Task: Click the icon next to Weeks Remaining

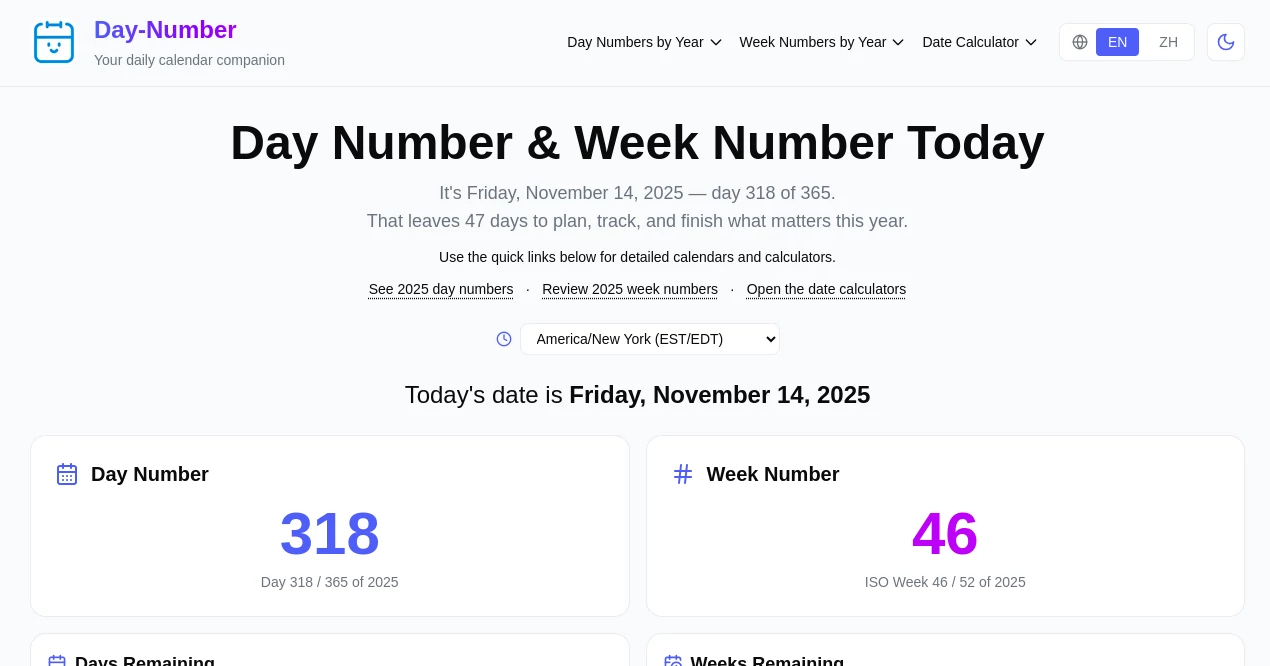Action: [x=673, y=661]
